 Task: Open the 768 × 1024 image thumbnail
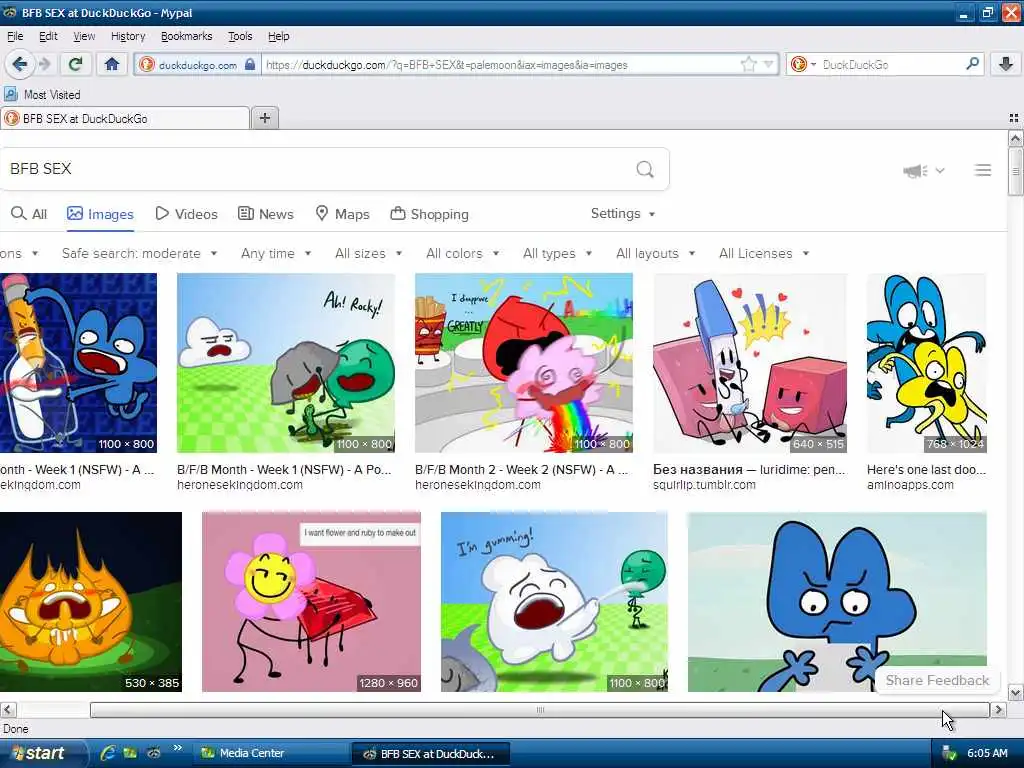926,363
